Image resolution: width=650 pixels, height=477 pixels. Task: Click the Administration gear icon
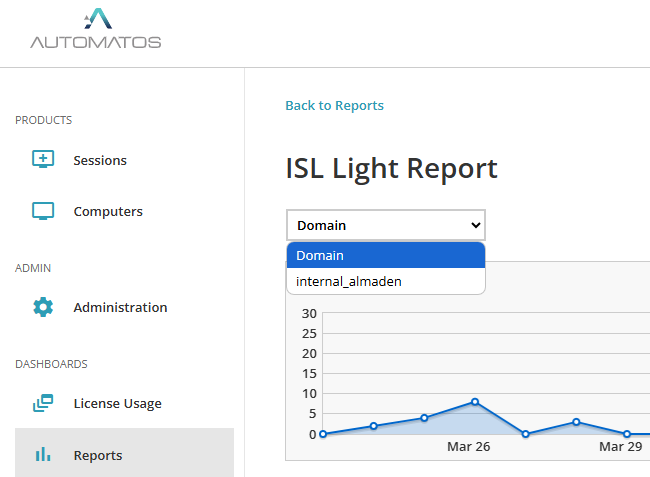click(x=43, y=307)
